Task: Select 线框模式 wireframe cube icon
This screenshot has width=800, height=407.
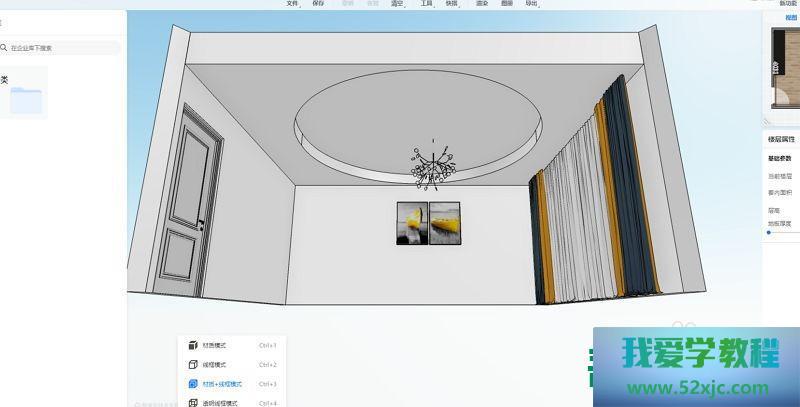Action: 193,364
